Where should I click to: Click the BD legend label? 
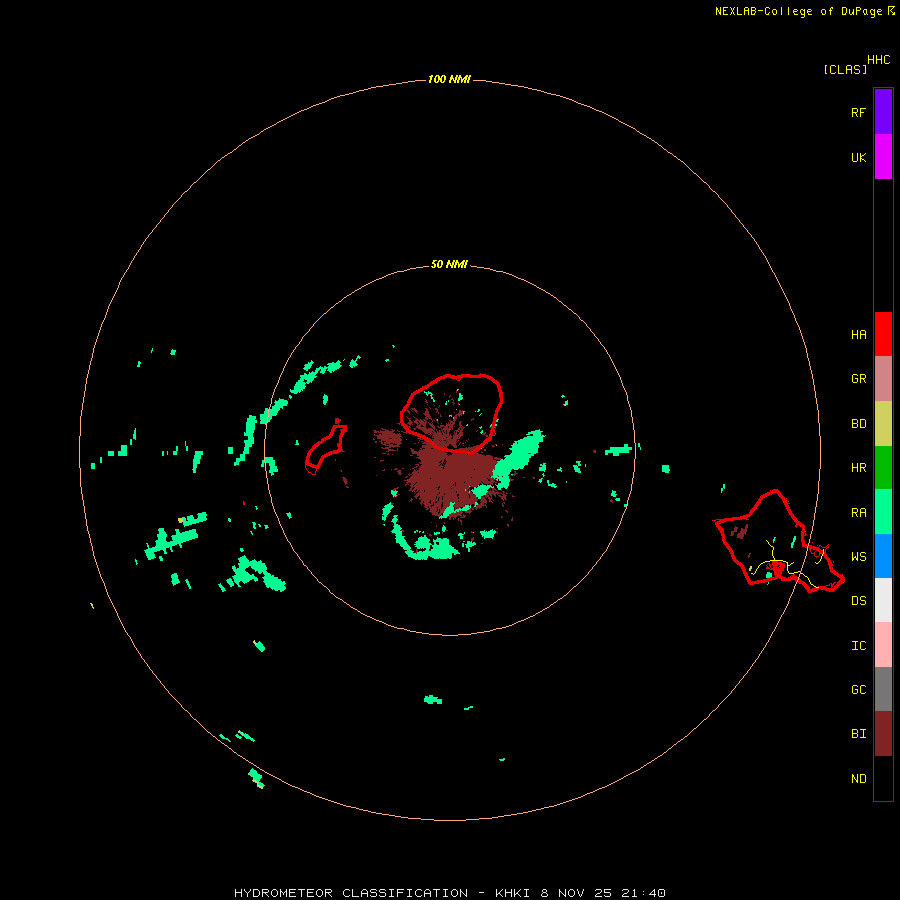858,424
